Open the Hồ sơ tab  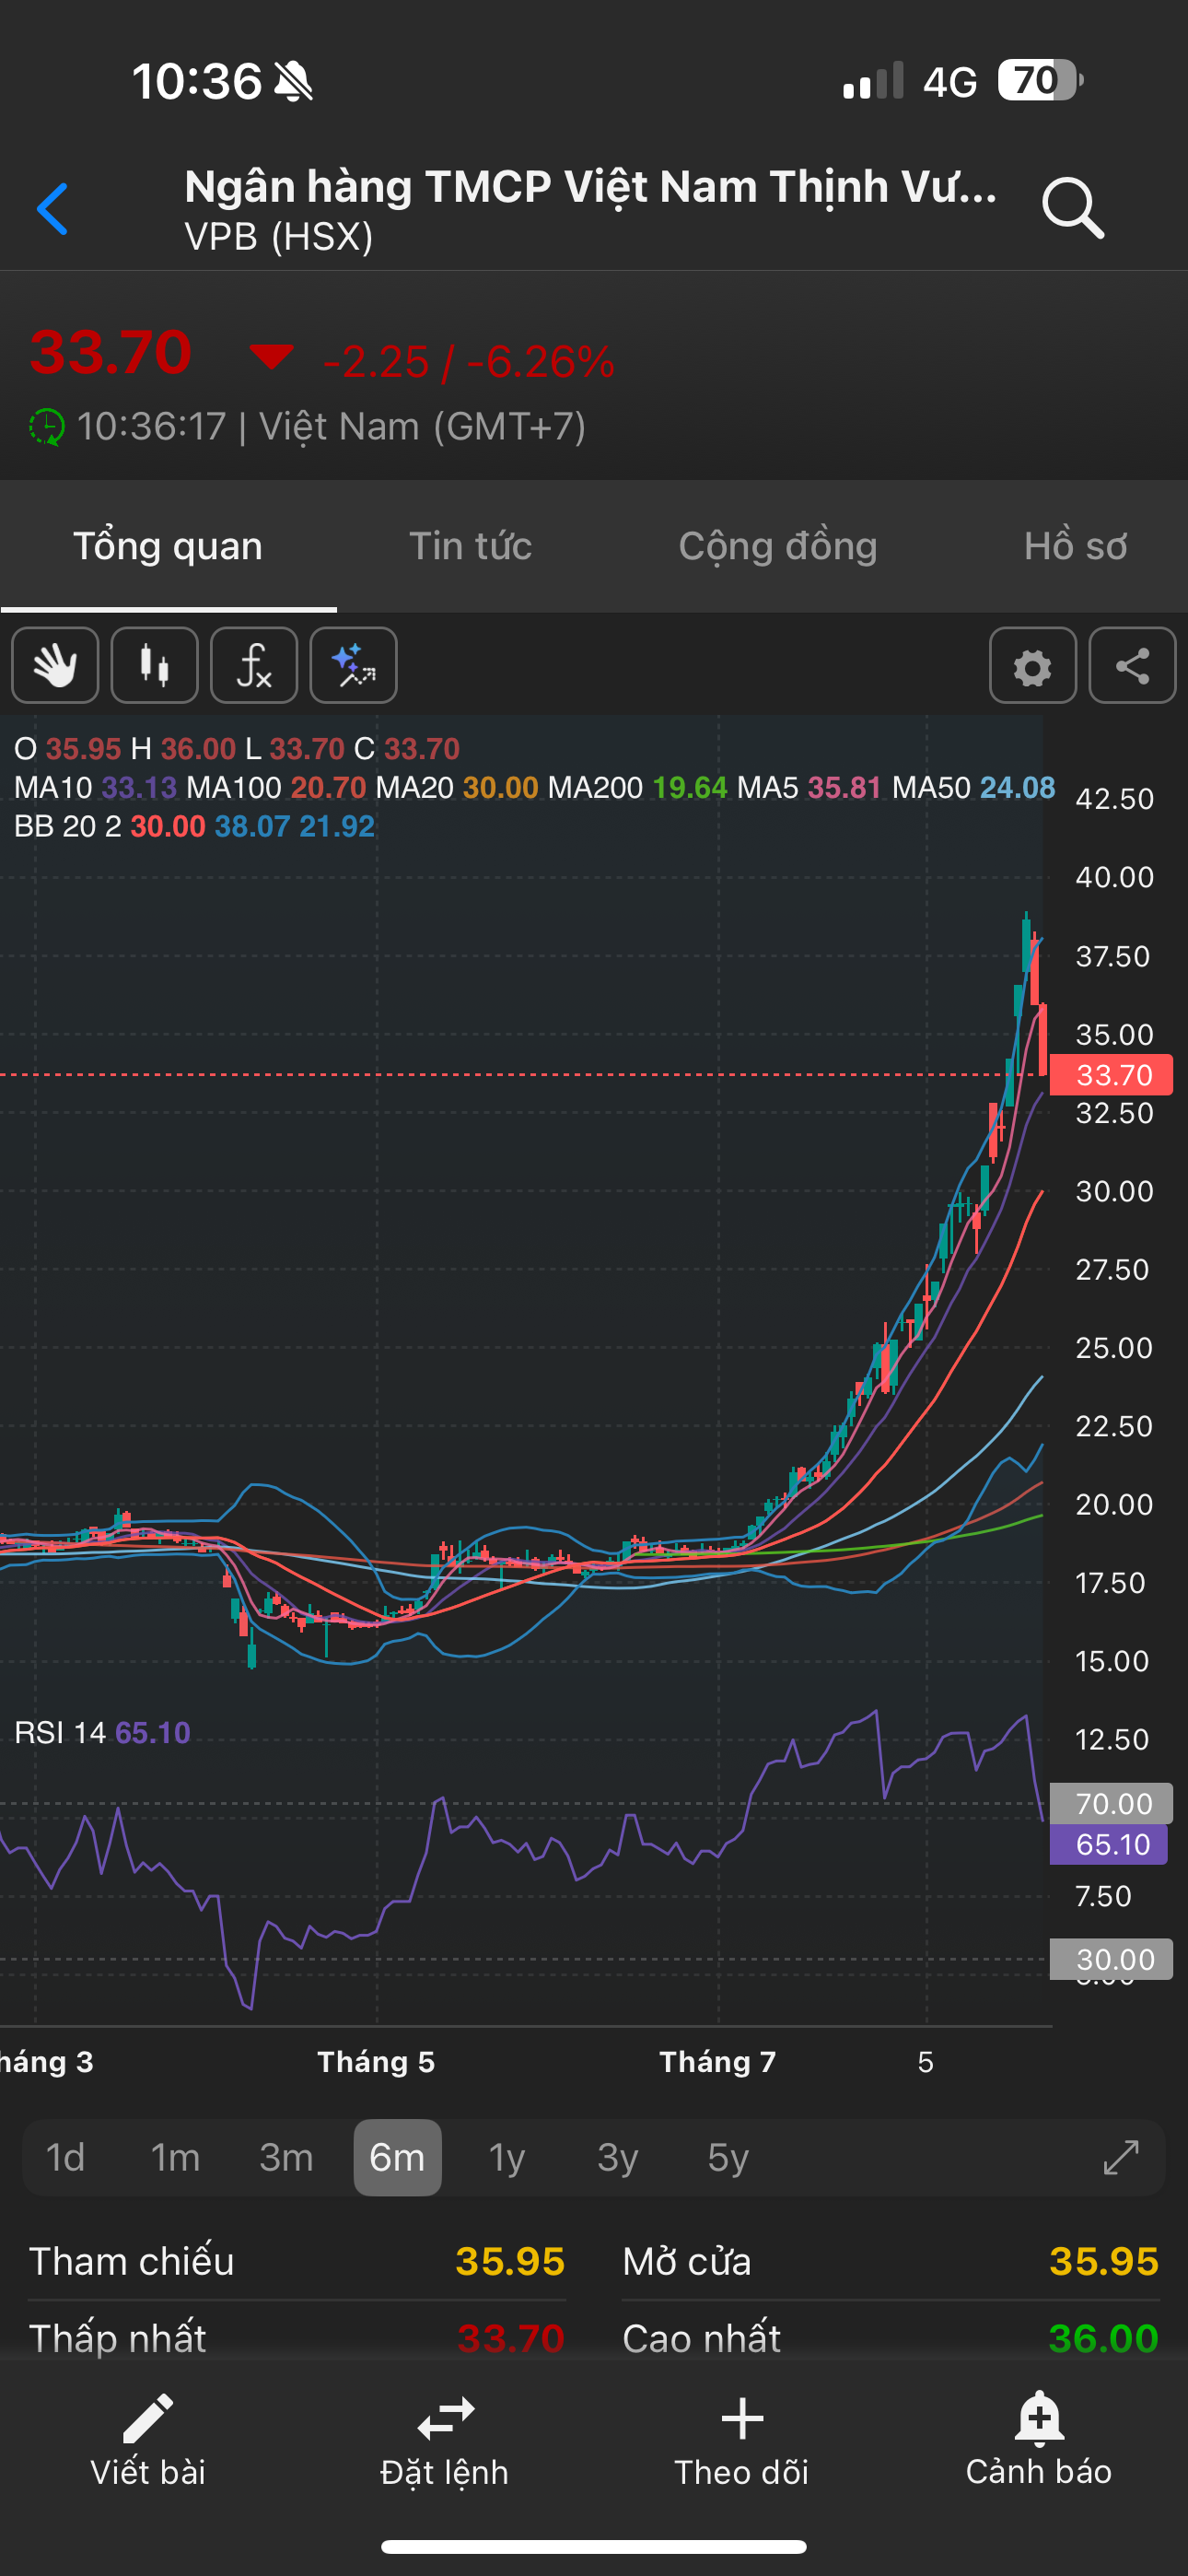1076,546
